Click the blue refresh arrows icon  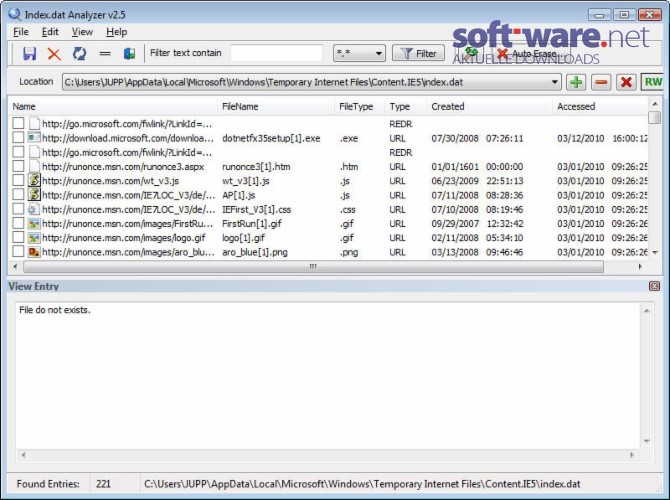coord(79,53)
